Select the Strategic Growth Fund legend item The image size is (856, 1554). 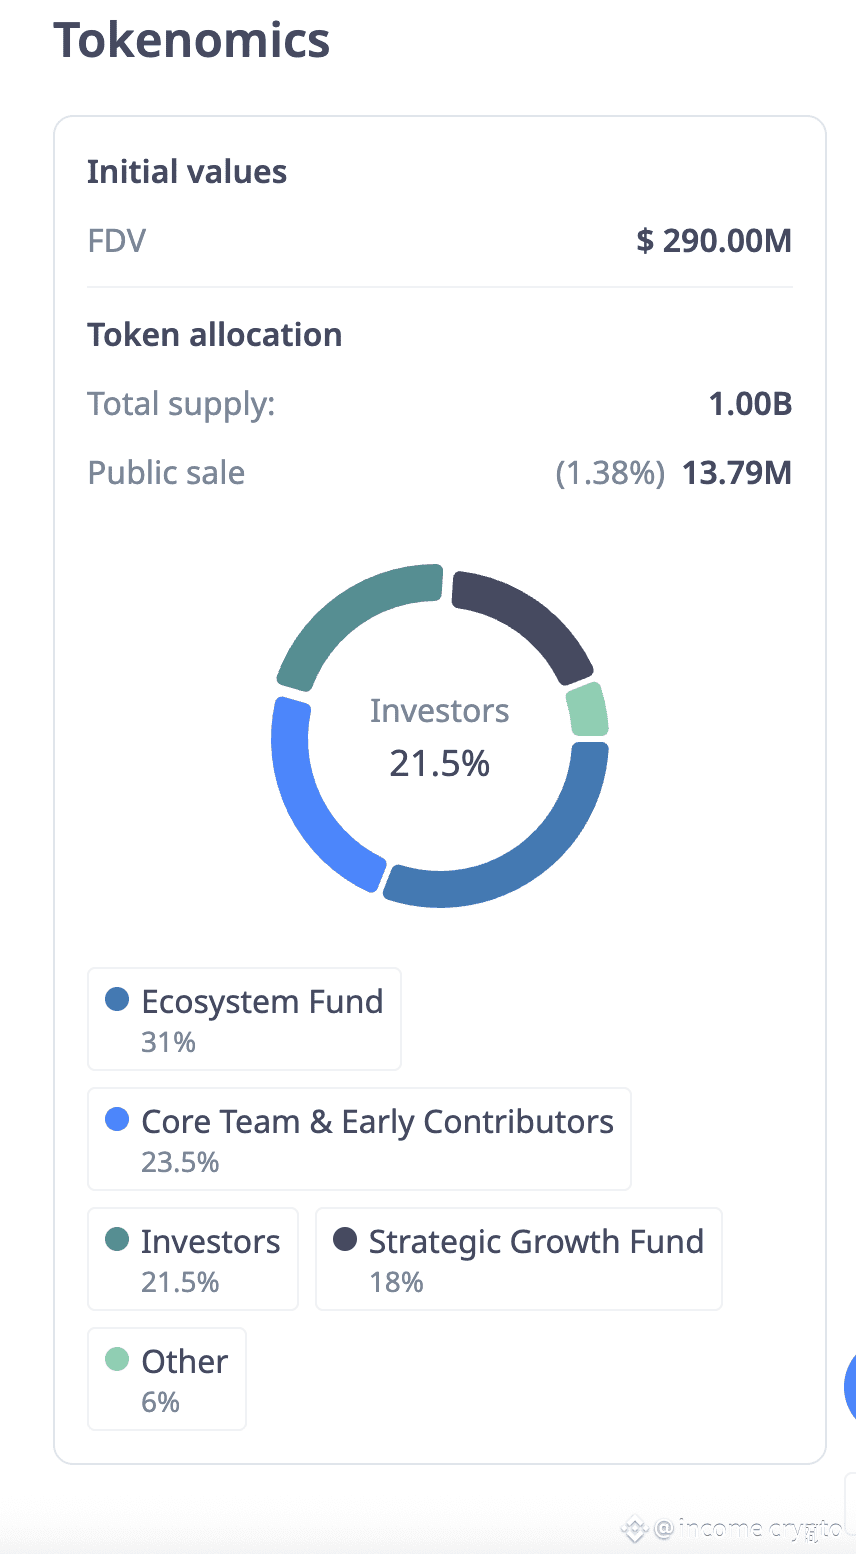click(518, 1259)
